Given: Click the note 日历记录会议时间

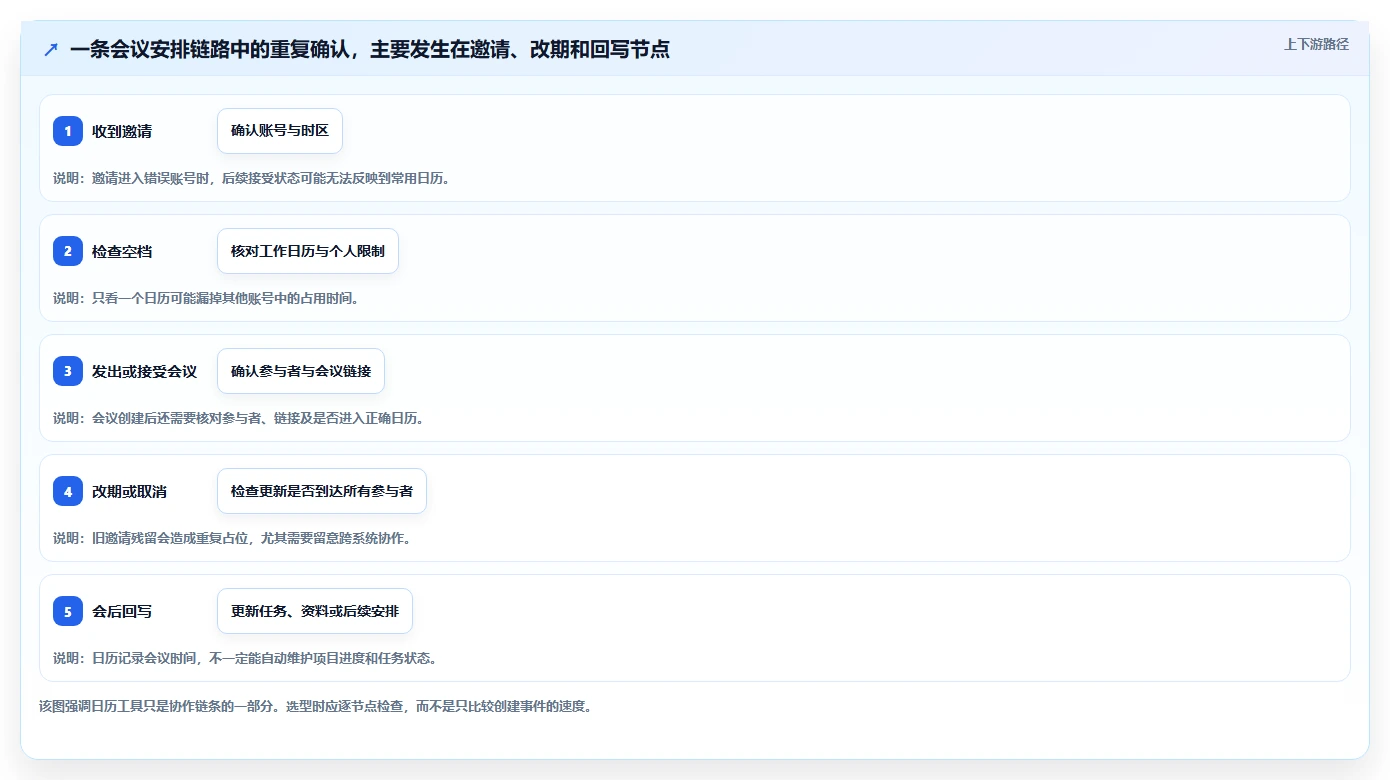Looking at the screenshot, I should 245,658.
